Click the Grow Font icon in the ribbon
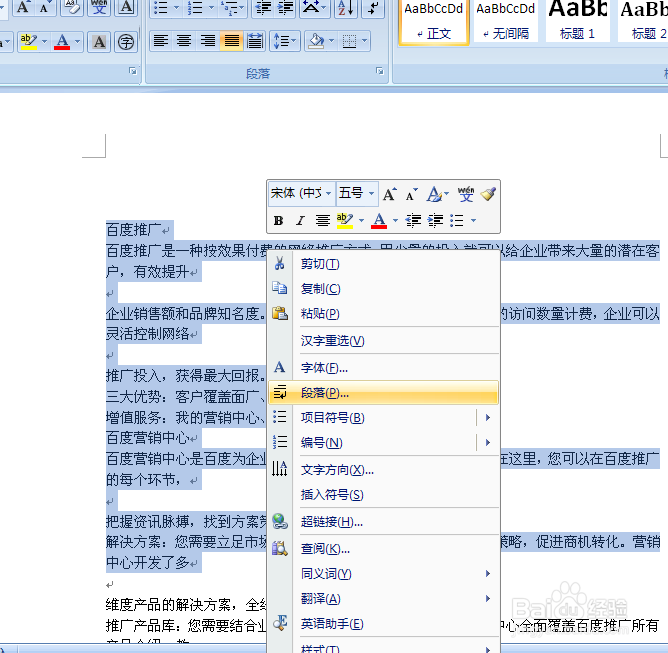 tap(23, 7)
